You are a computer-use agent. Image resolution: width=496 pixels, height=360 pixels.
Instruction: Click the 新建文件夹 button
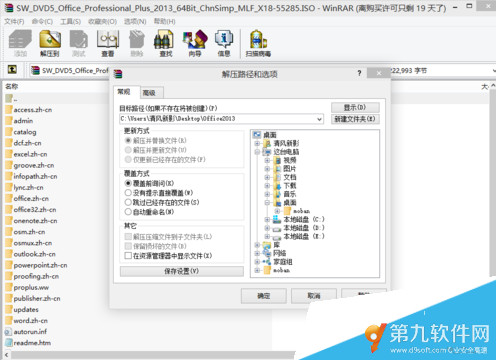click(x=355, y=119)
